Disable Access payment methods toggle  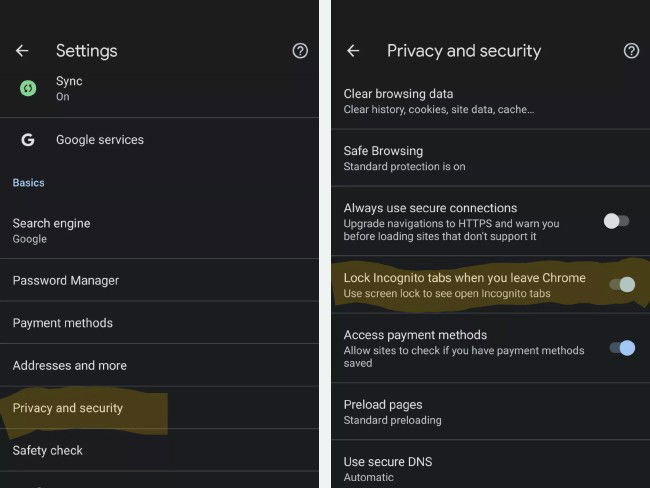(x=621, y=348)
